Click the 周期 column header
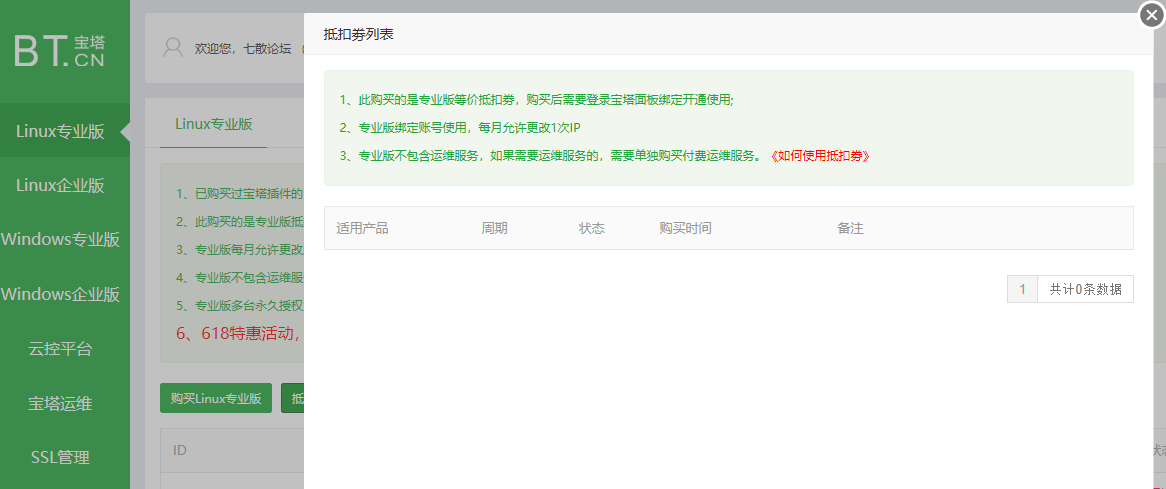1166x489 pixels. tap(495, 228)
